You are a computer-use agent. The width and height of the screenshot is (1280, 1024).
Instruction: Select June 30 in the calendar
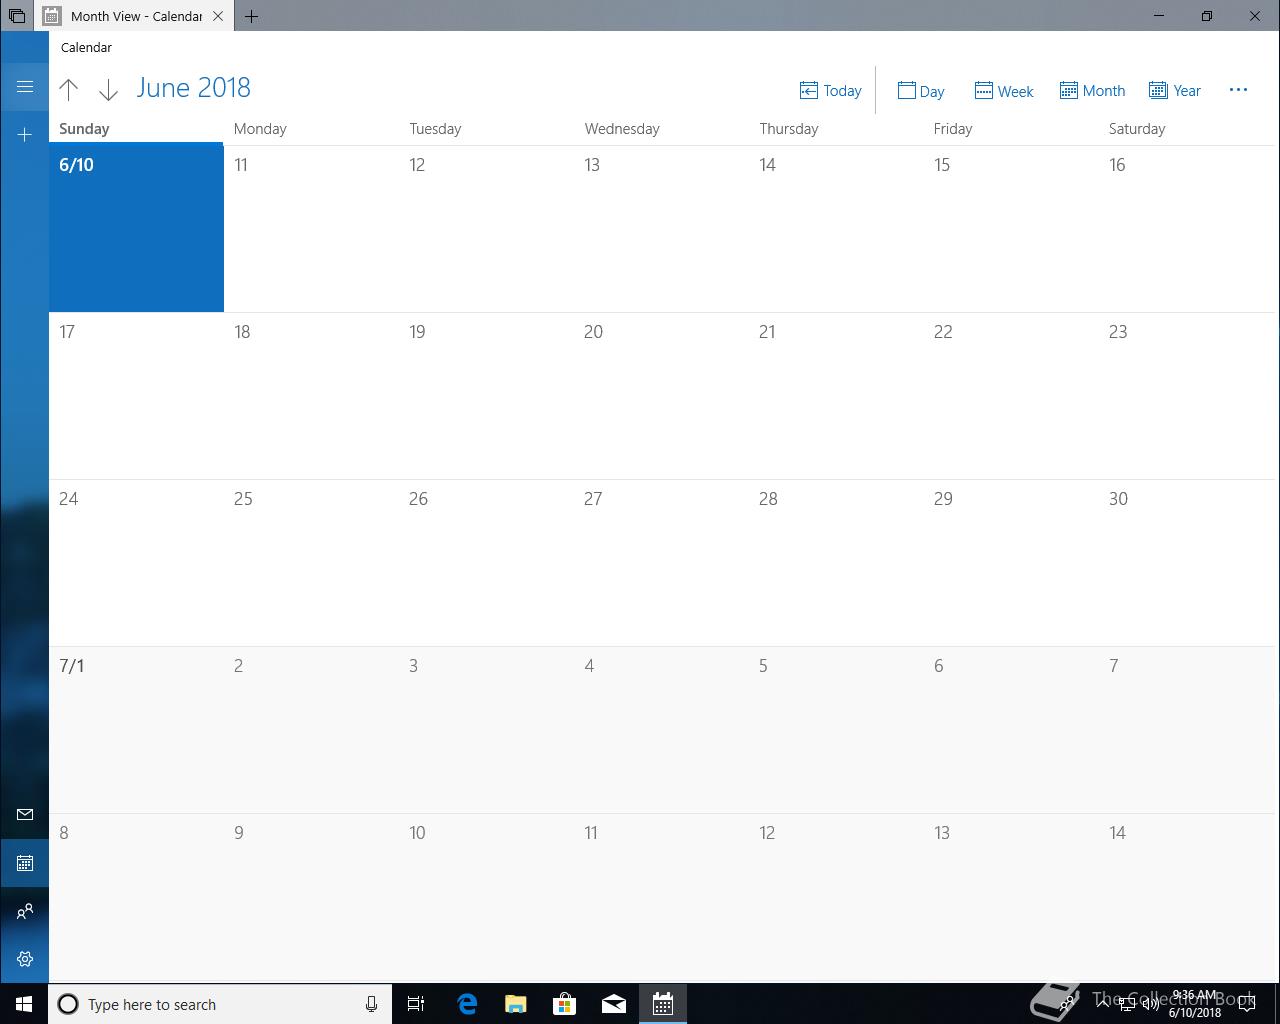[1187, 563]
